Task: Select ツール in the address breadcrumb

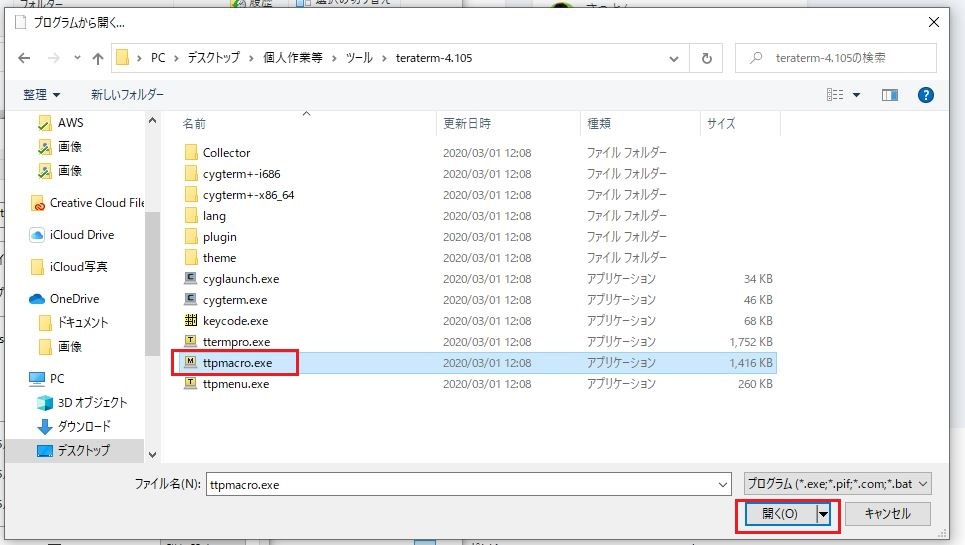Action: point(359,58)
